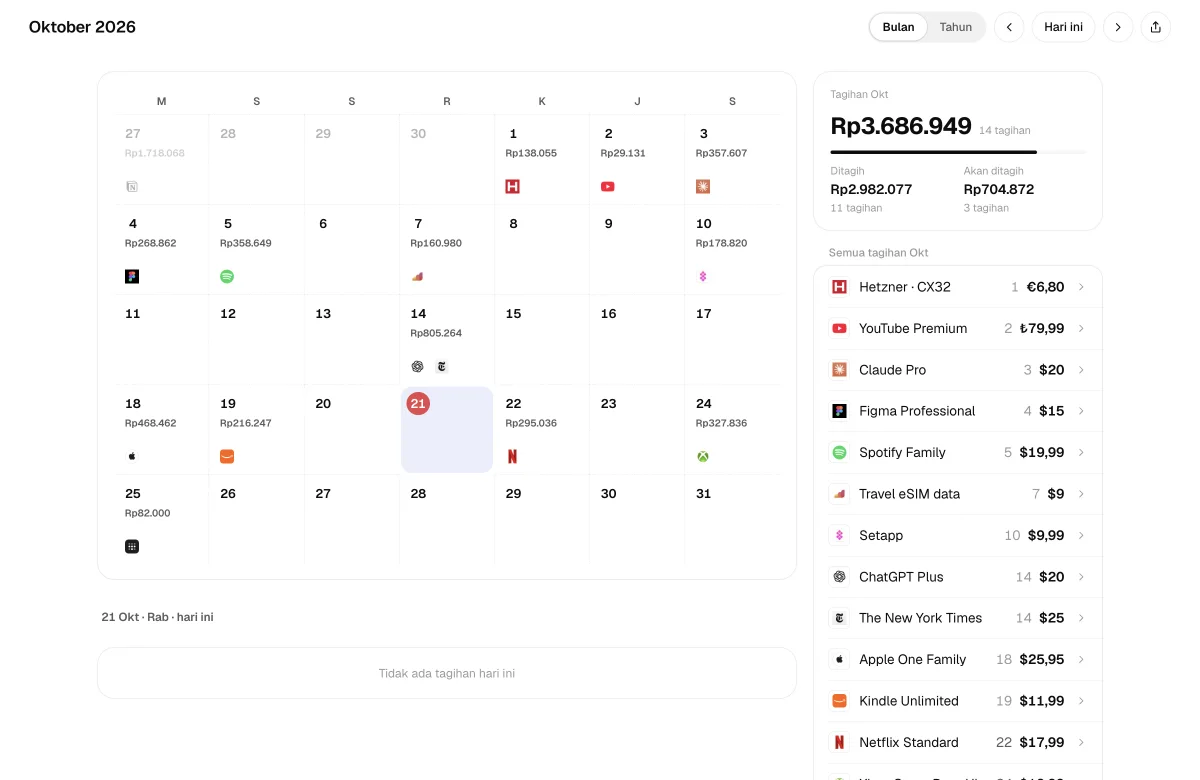Viewport: 1200px width, 780px height.
Task: Click Ditagih amount Rp2.982.077
Action: pyautogui.click(x=871, y=189)
